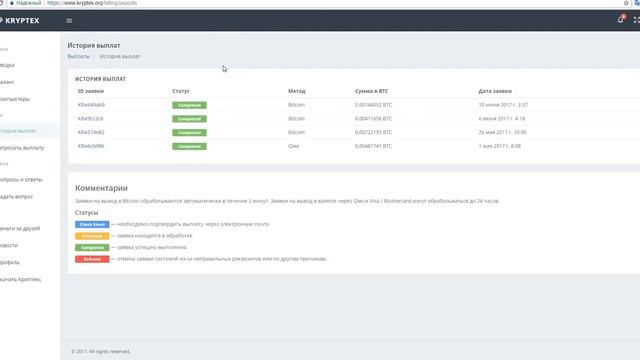This screenshot has height=360, width=640.
Task: Select История выплат in the sidebar
Action: point(18,131)
